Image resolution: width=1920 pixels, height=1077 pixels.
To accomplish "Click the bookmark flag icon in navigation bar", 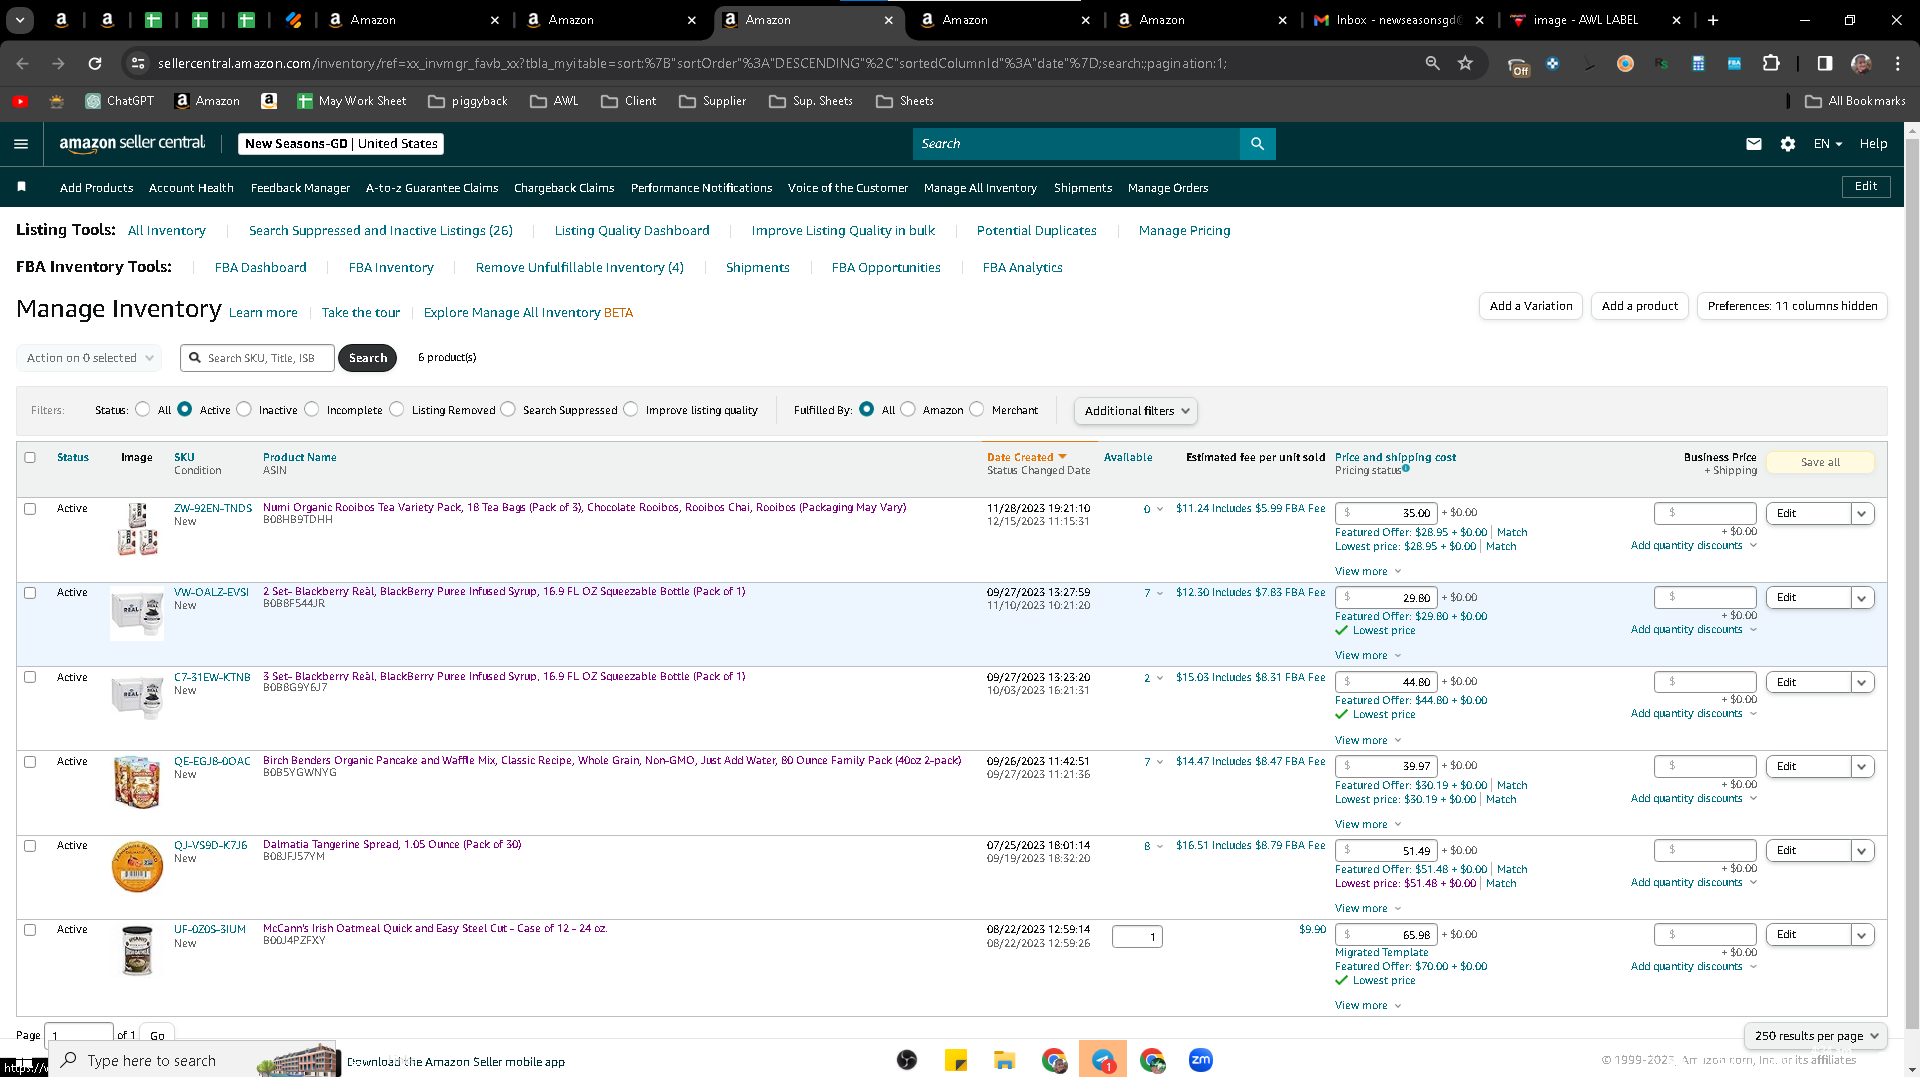I will [x=22, y=187].
